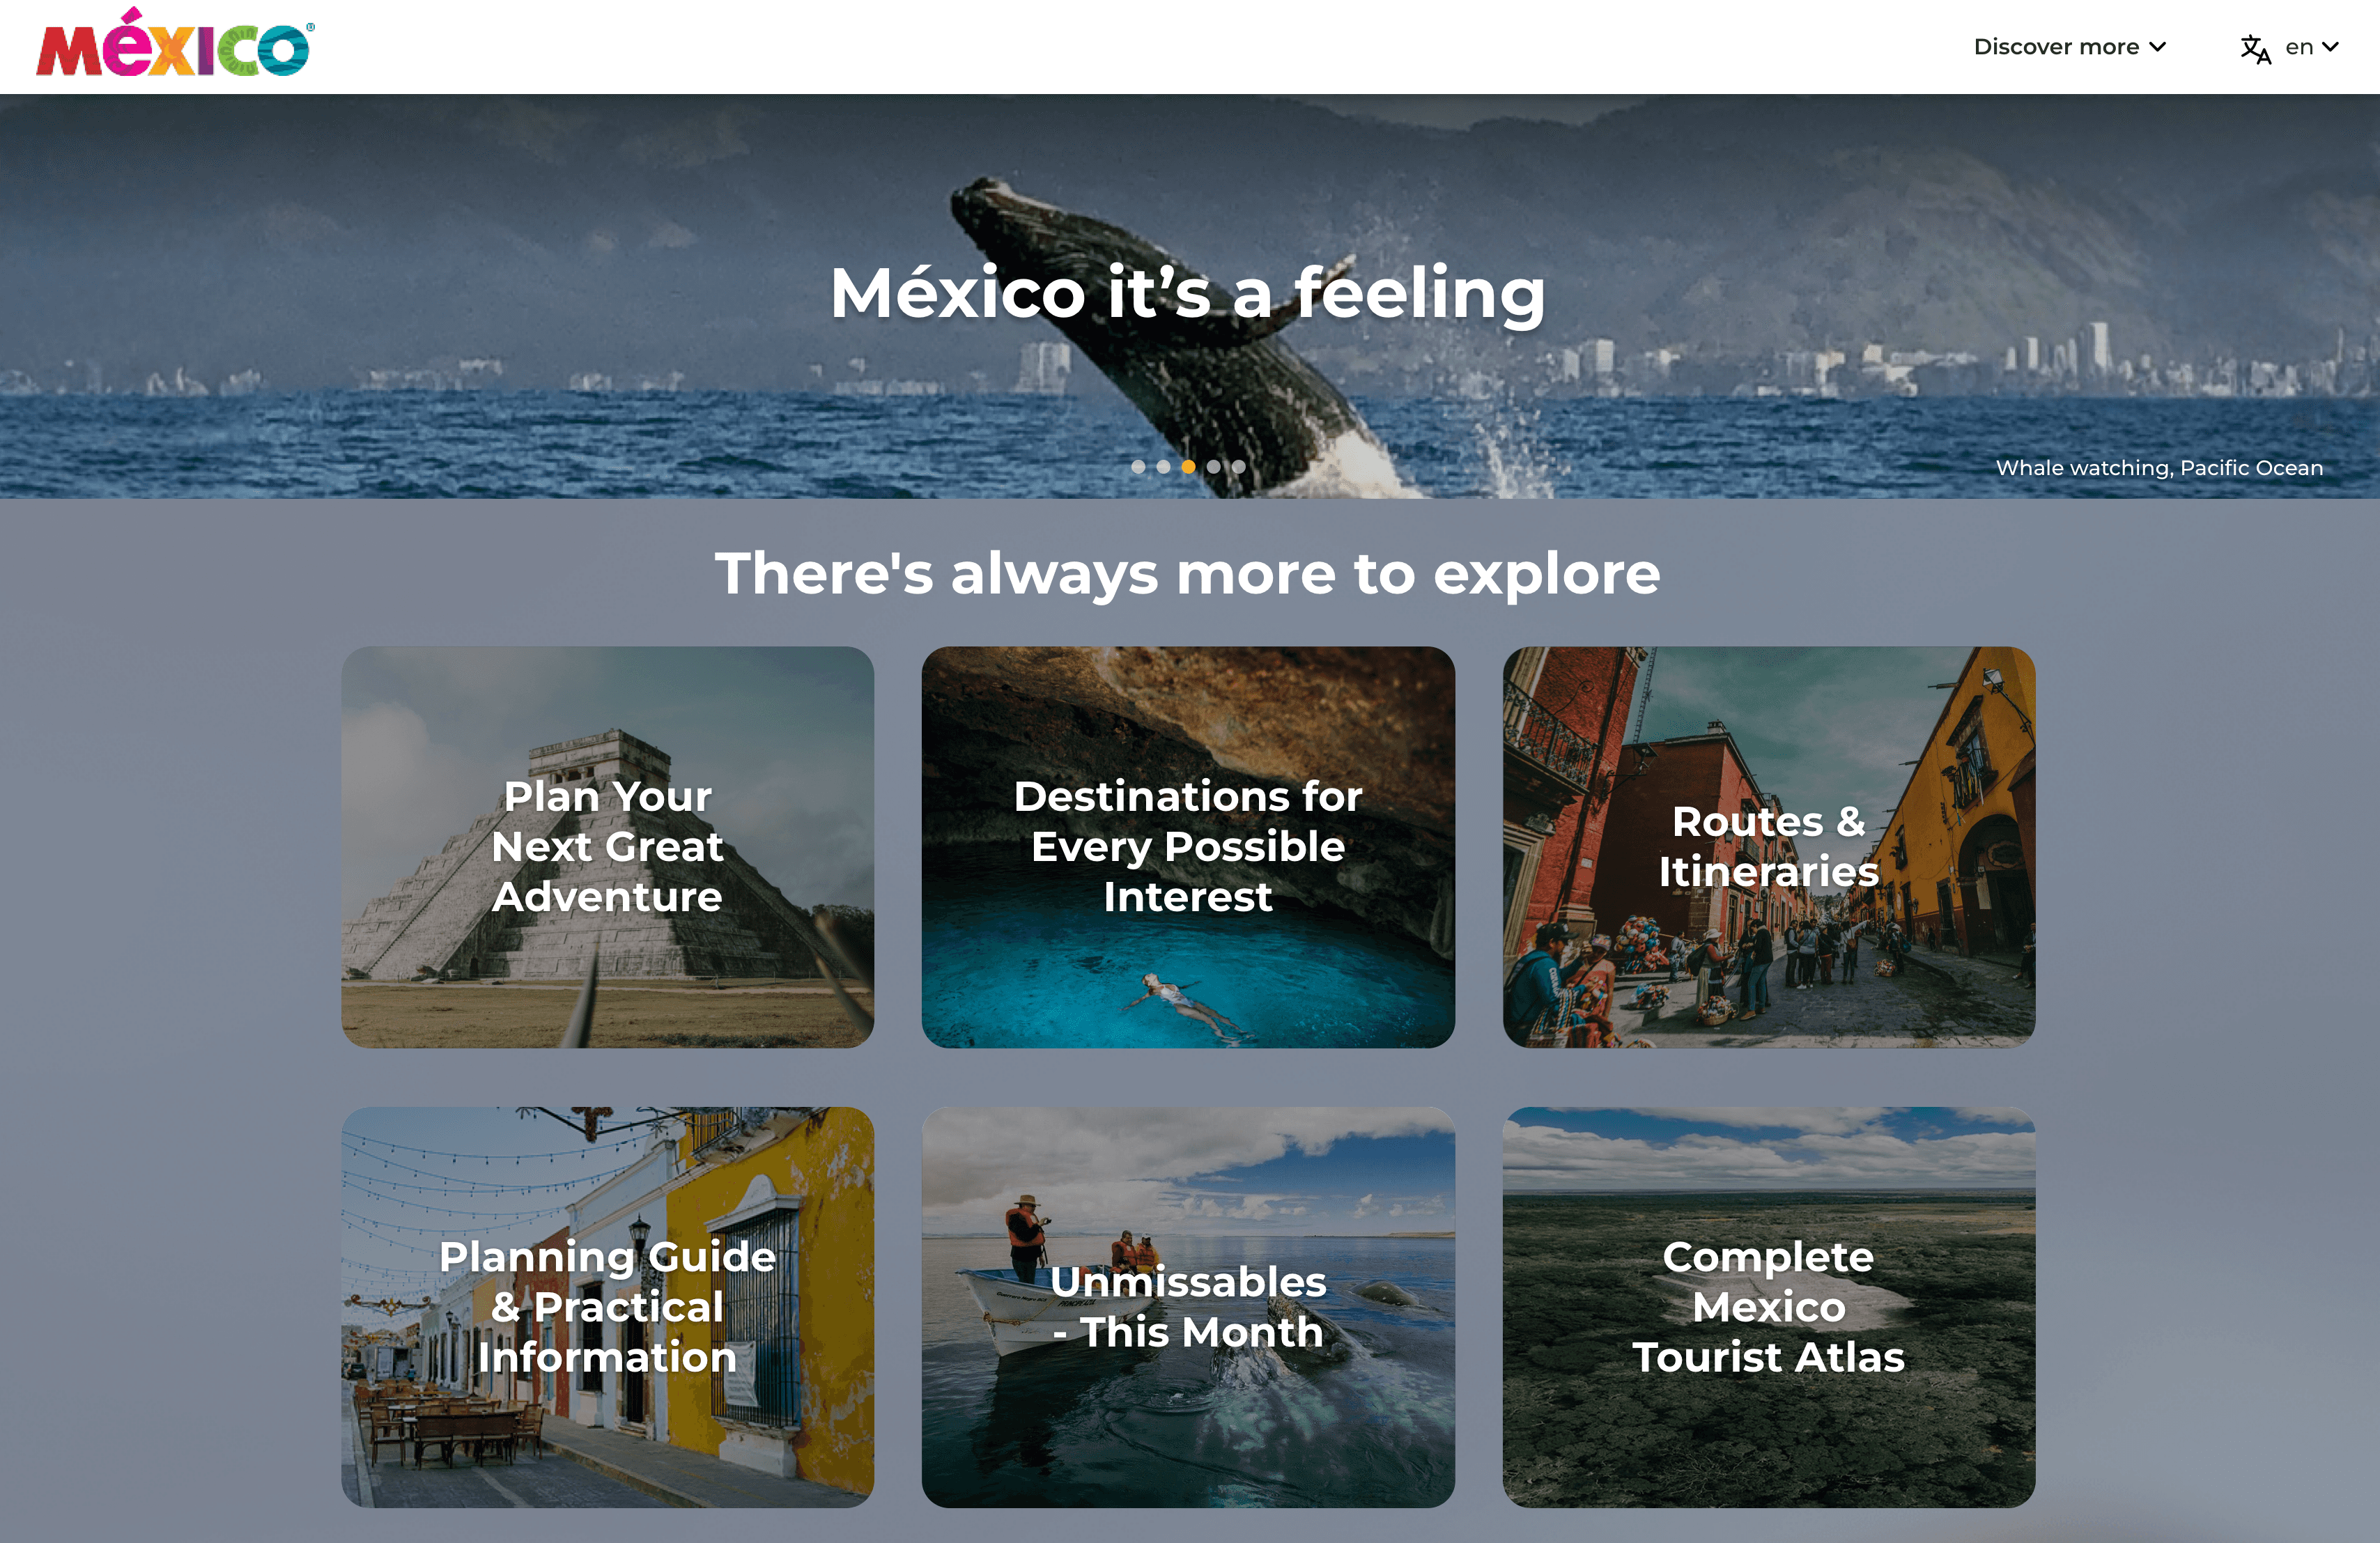Select the second carousel slide dot
The width and height of the screenshot is (2380, 1543).
click(x=1163, y=466)
